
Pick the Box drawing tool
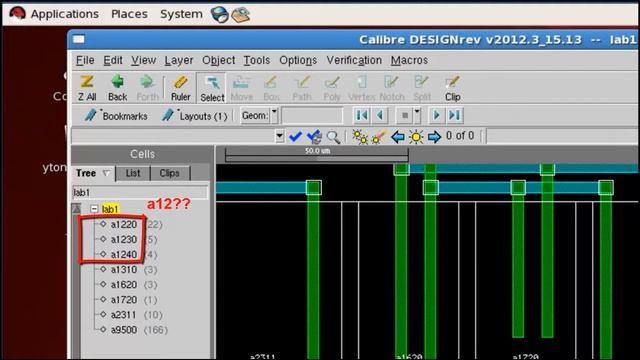271,88
